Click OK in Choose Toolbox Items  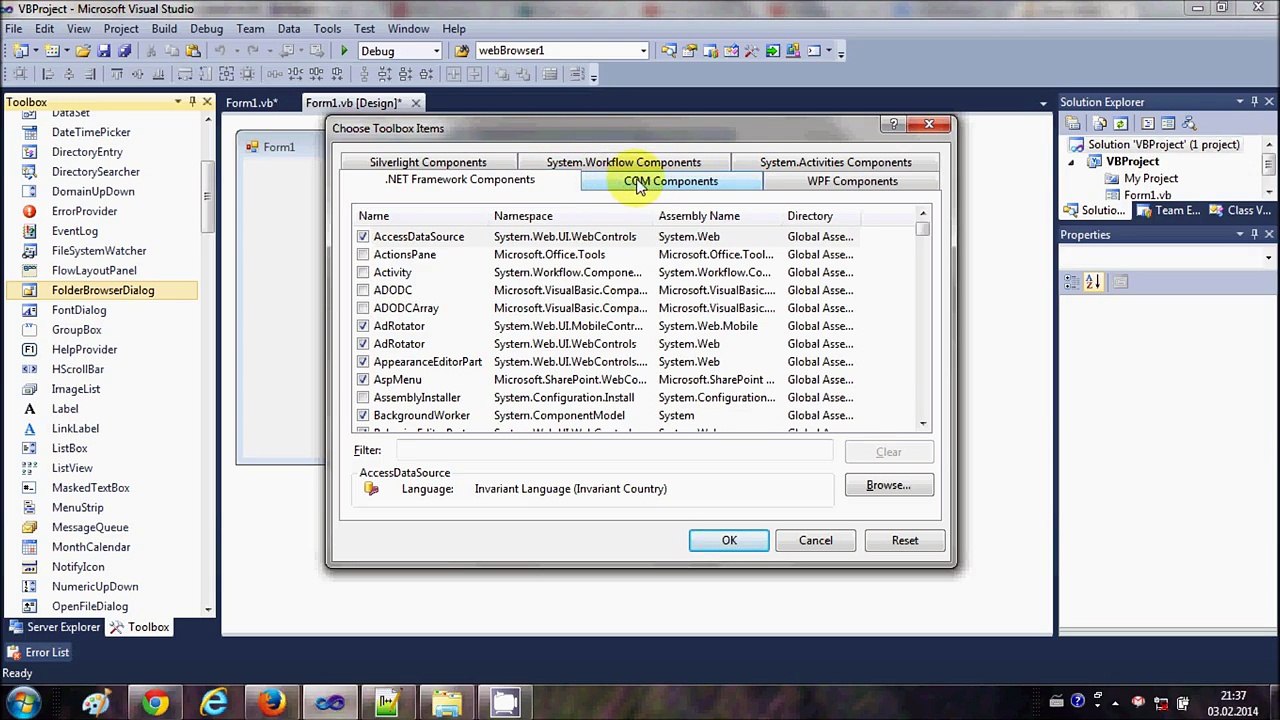(729, 541)
